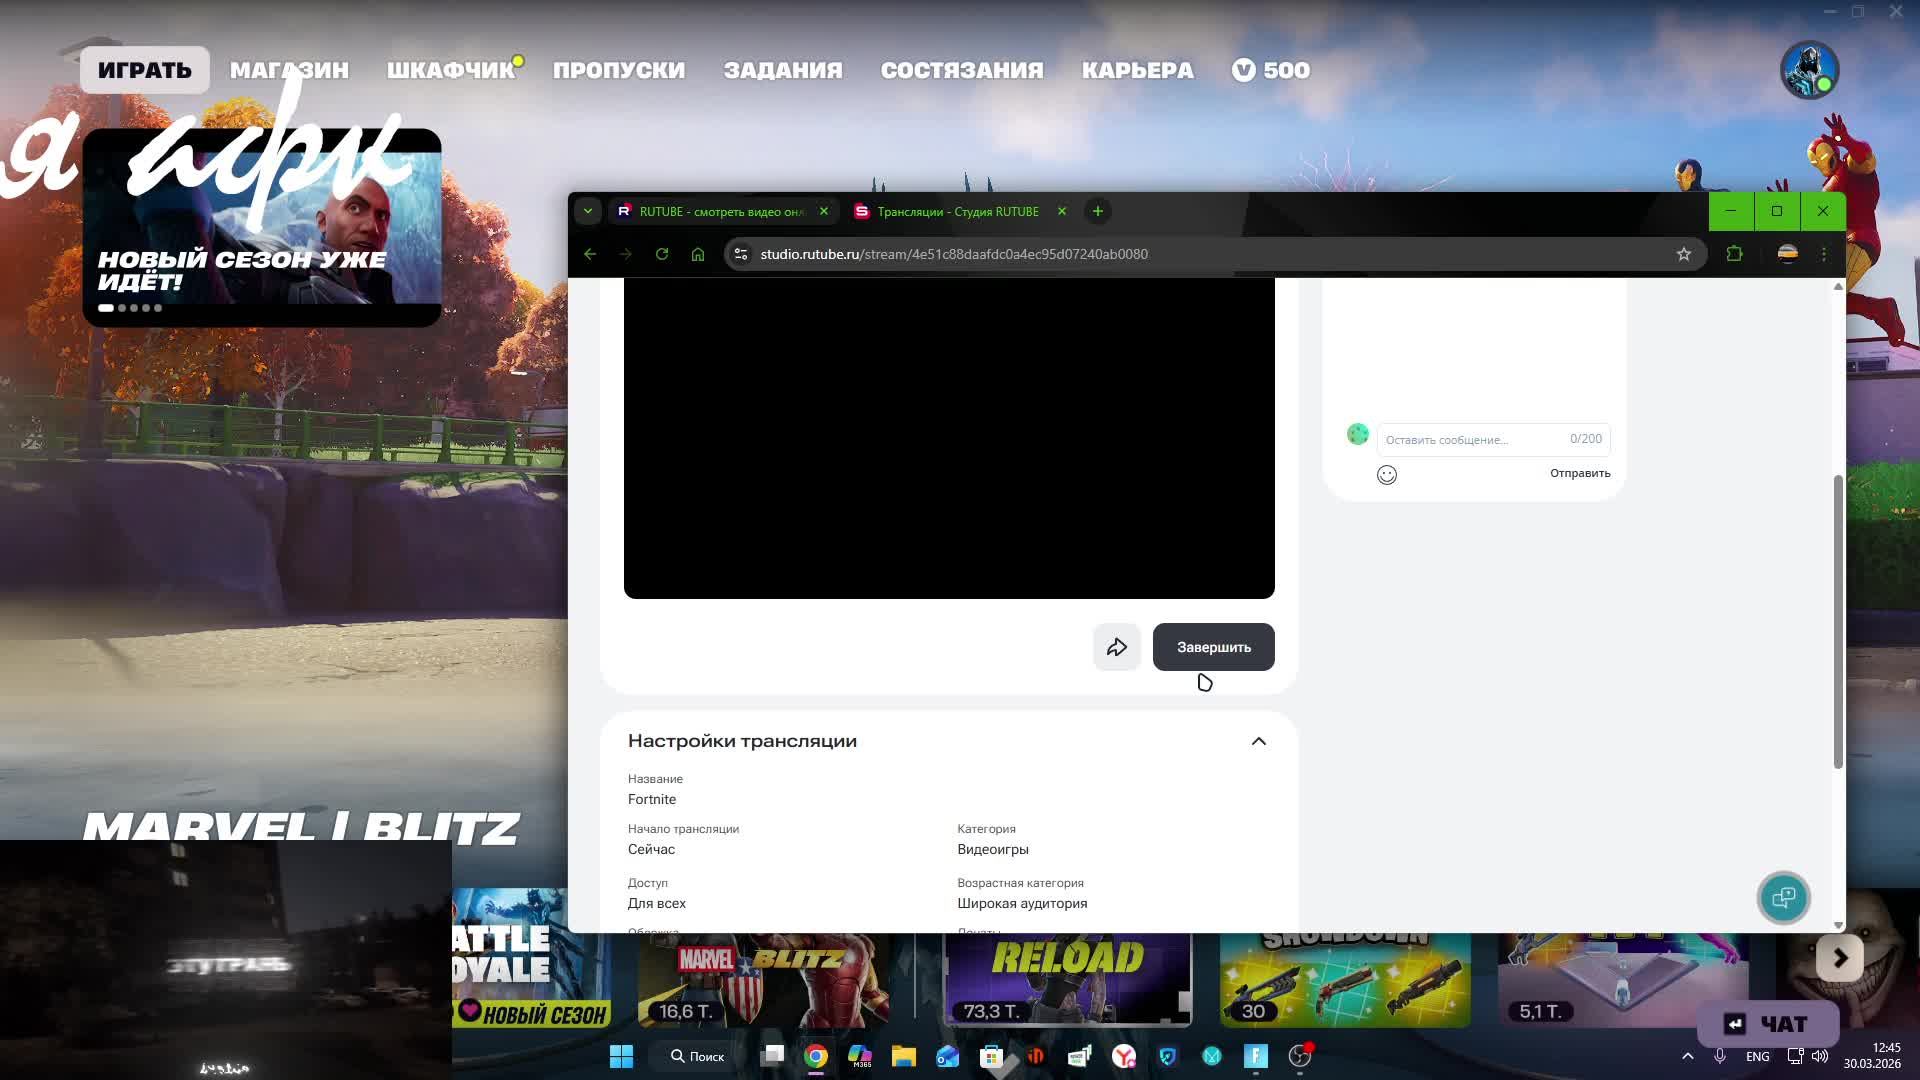Open the КАРЬЕРА tab in Fortnite
This screenshot has height=1080, width=1920.
click(x=1138, y=70)
